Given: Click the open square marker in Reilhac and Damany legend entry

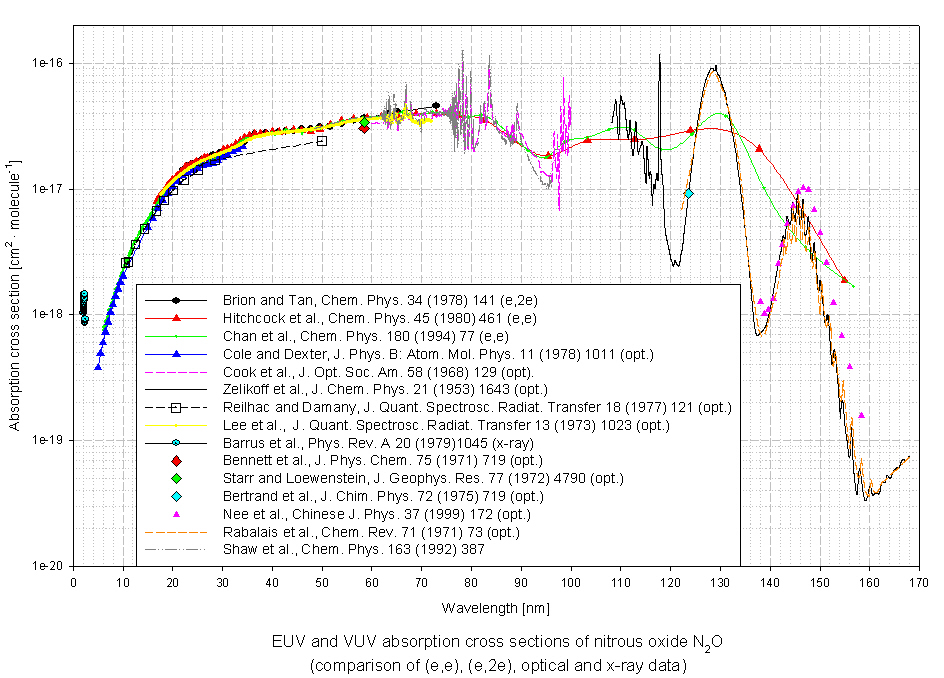Looking at the screenshot, I should [176, 408].
